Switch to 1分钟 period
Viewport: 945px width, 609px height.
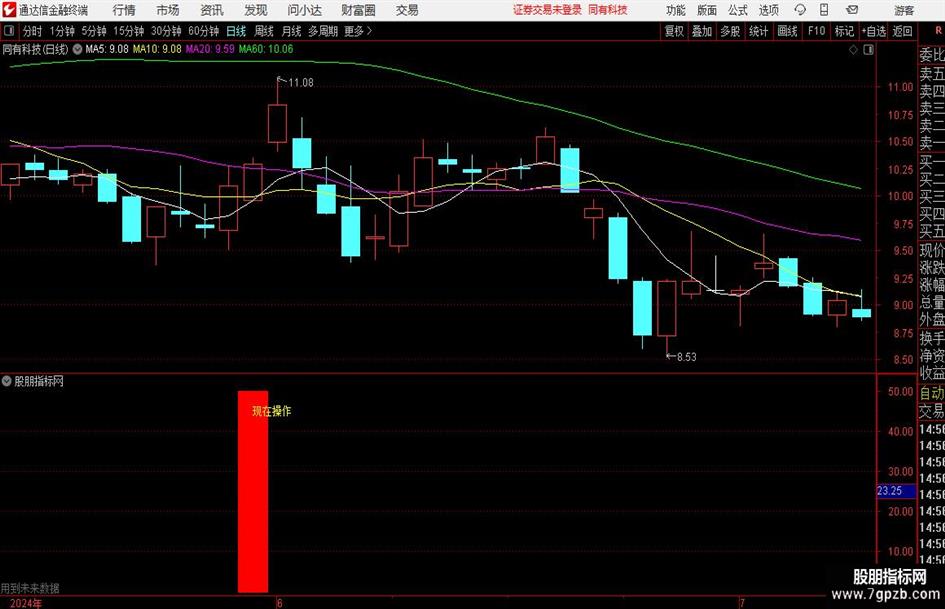61,31
